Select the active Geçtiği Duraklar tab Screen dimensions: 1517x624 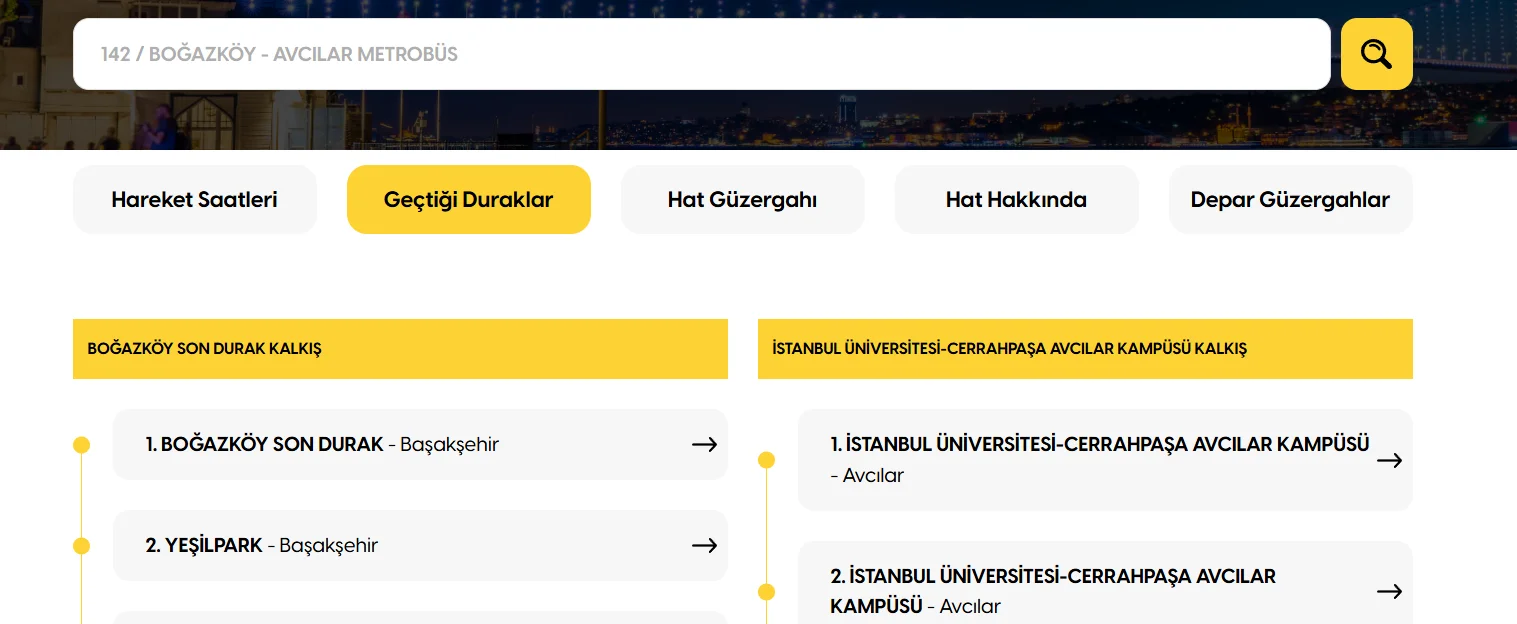coord(468,199)
